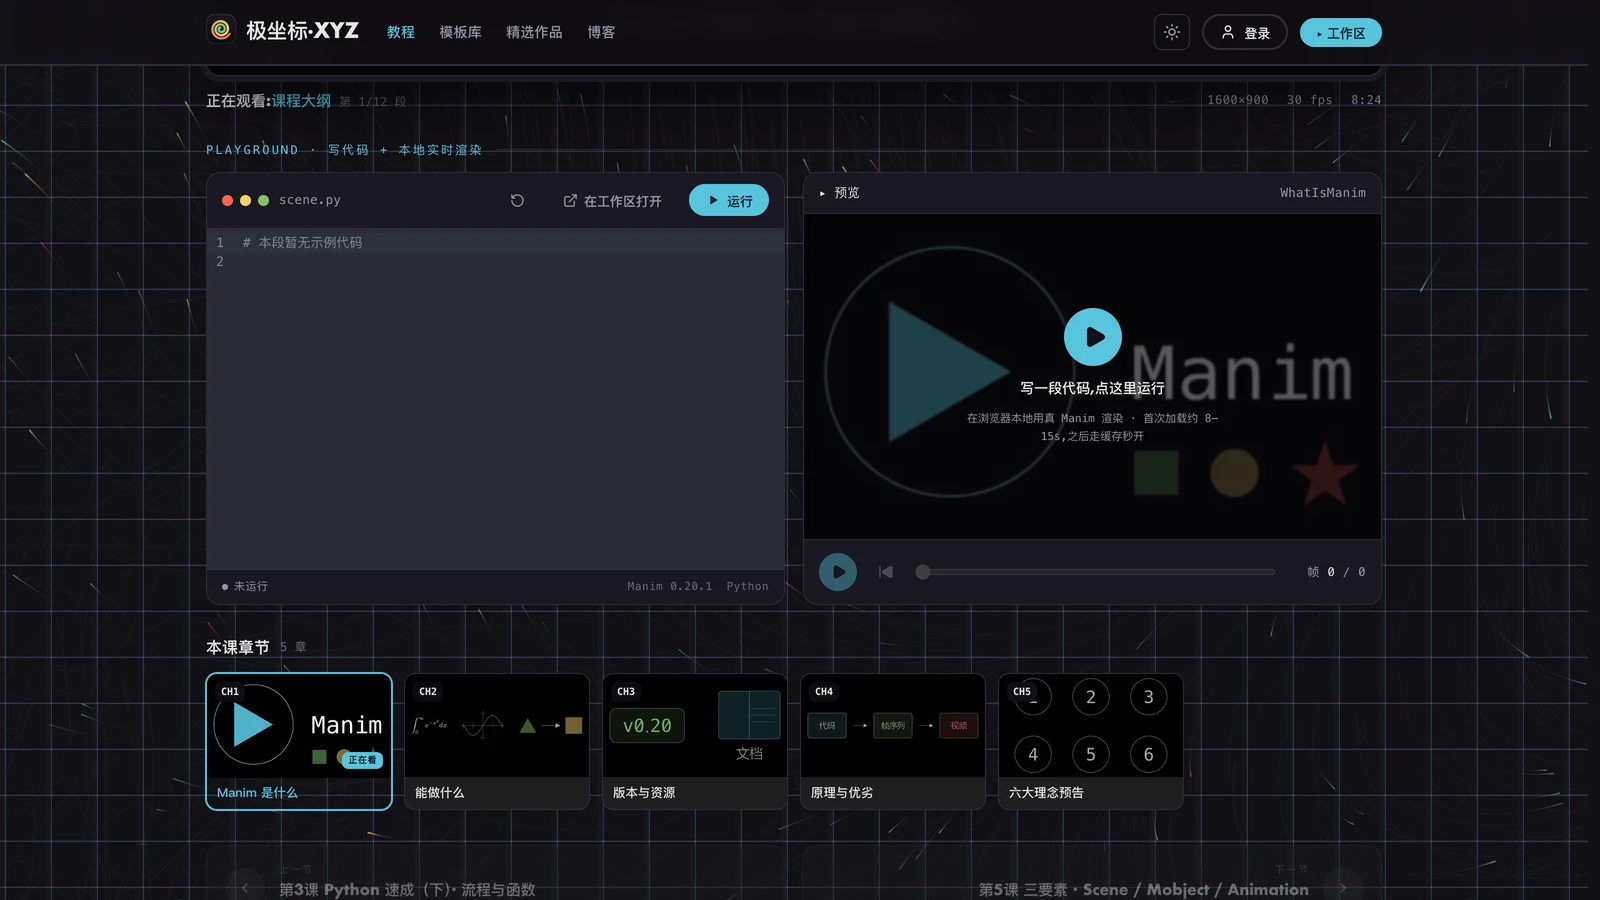
Task: Open chapter CH5 六大理念预告 thumbnail
Action: tap(1091, 741)
